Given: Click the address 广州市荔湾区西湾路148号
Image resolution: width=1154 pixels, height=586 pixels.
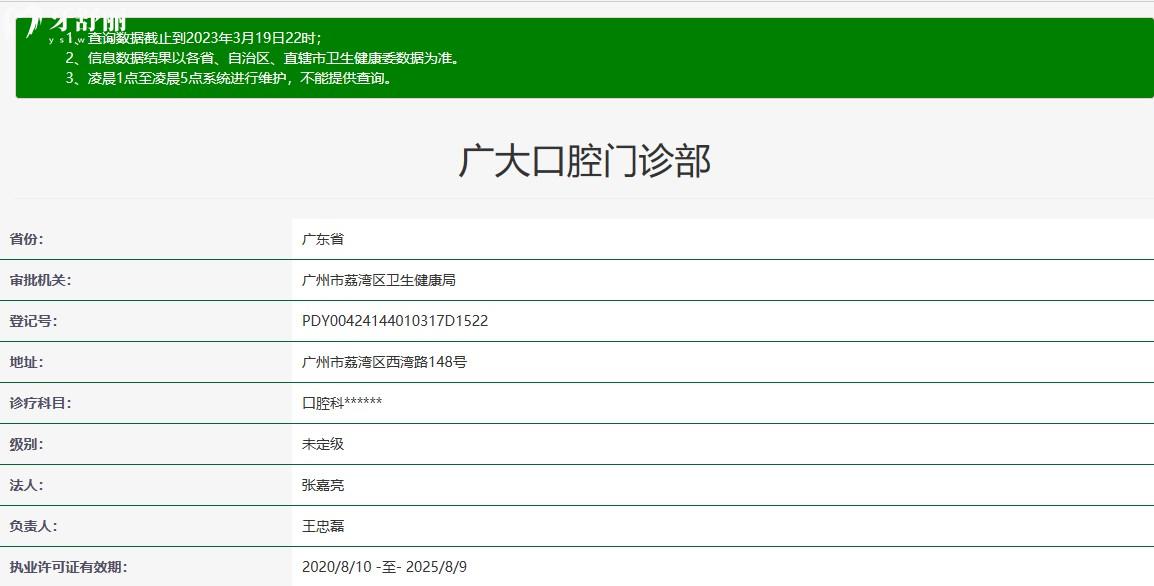Looking at the screenshot, I should click(x=384, y=362).
